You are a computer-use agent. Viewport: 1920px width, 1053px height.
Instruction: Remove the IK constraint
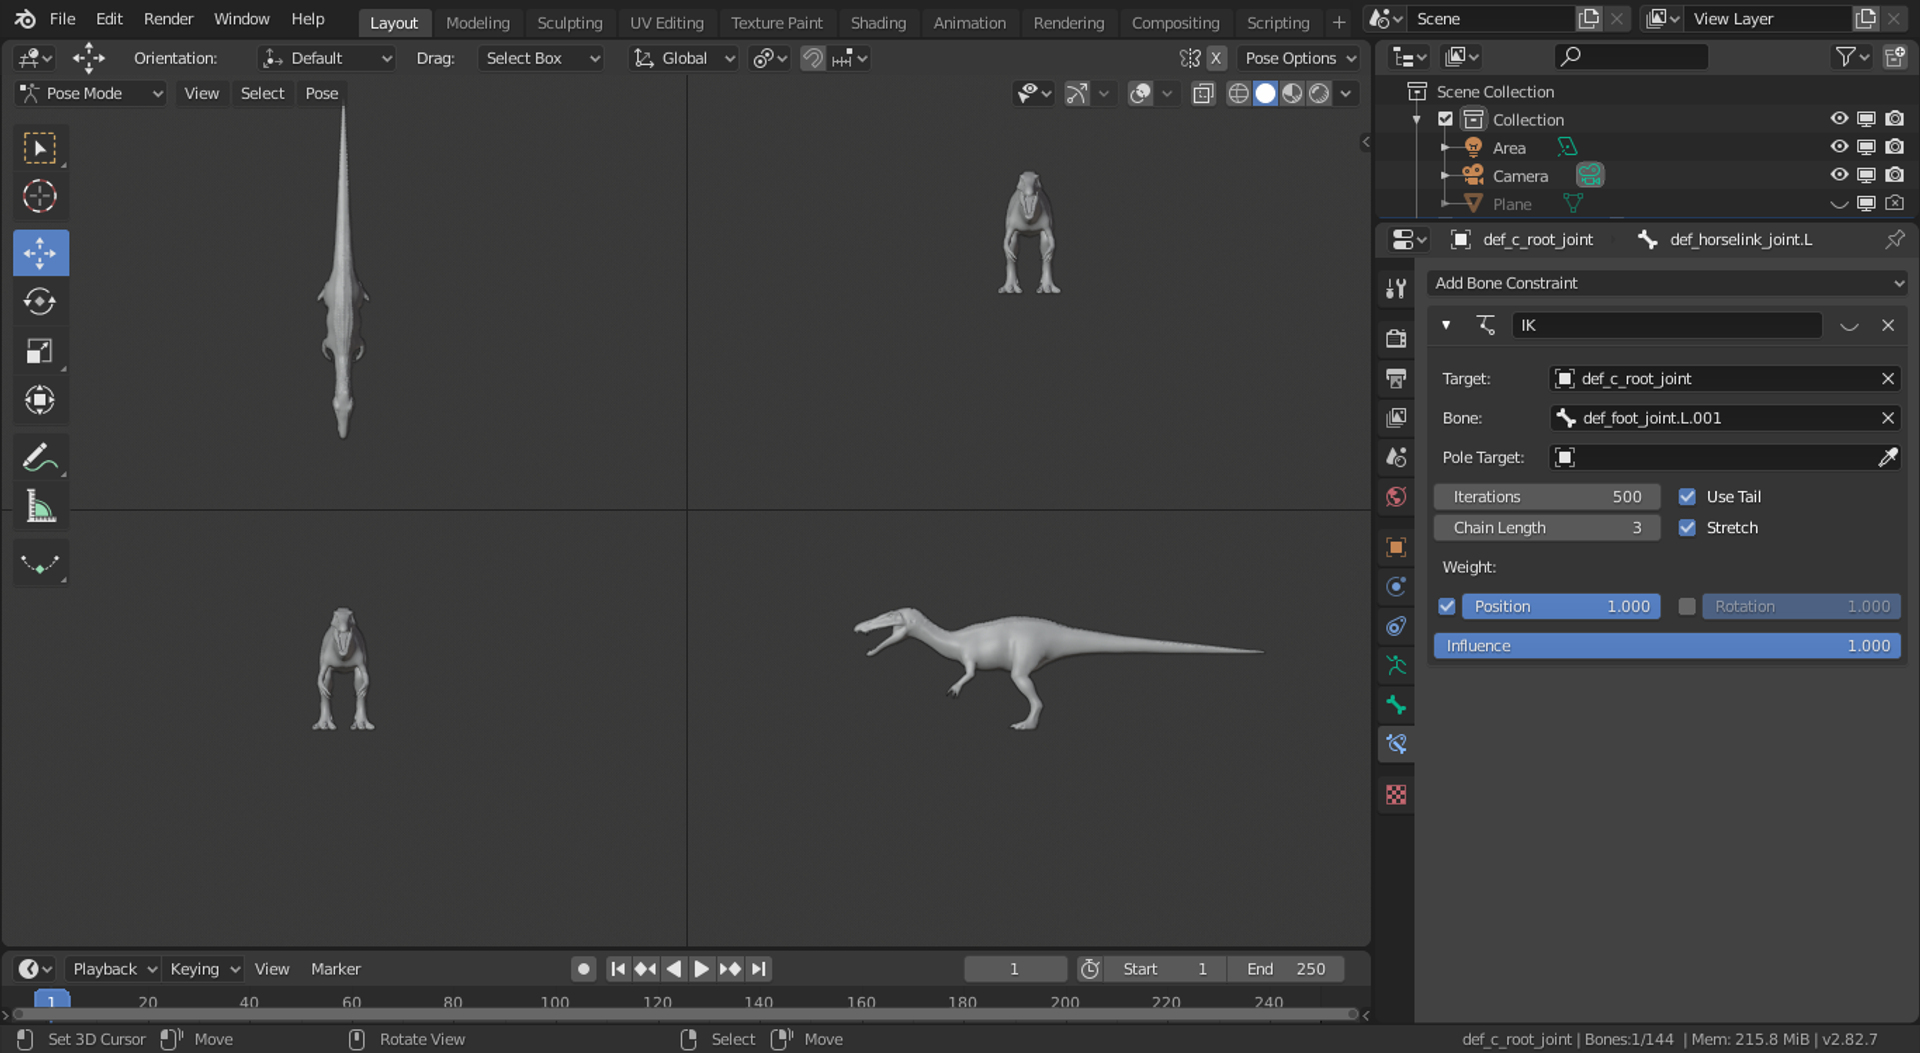1888,325
